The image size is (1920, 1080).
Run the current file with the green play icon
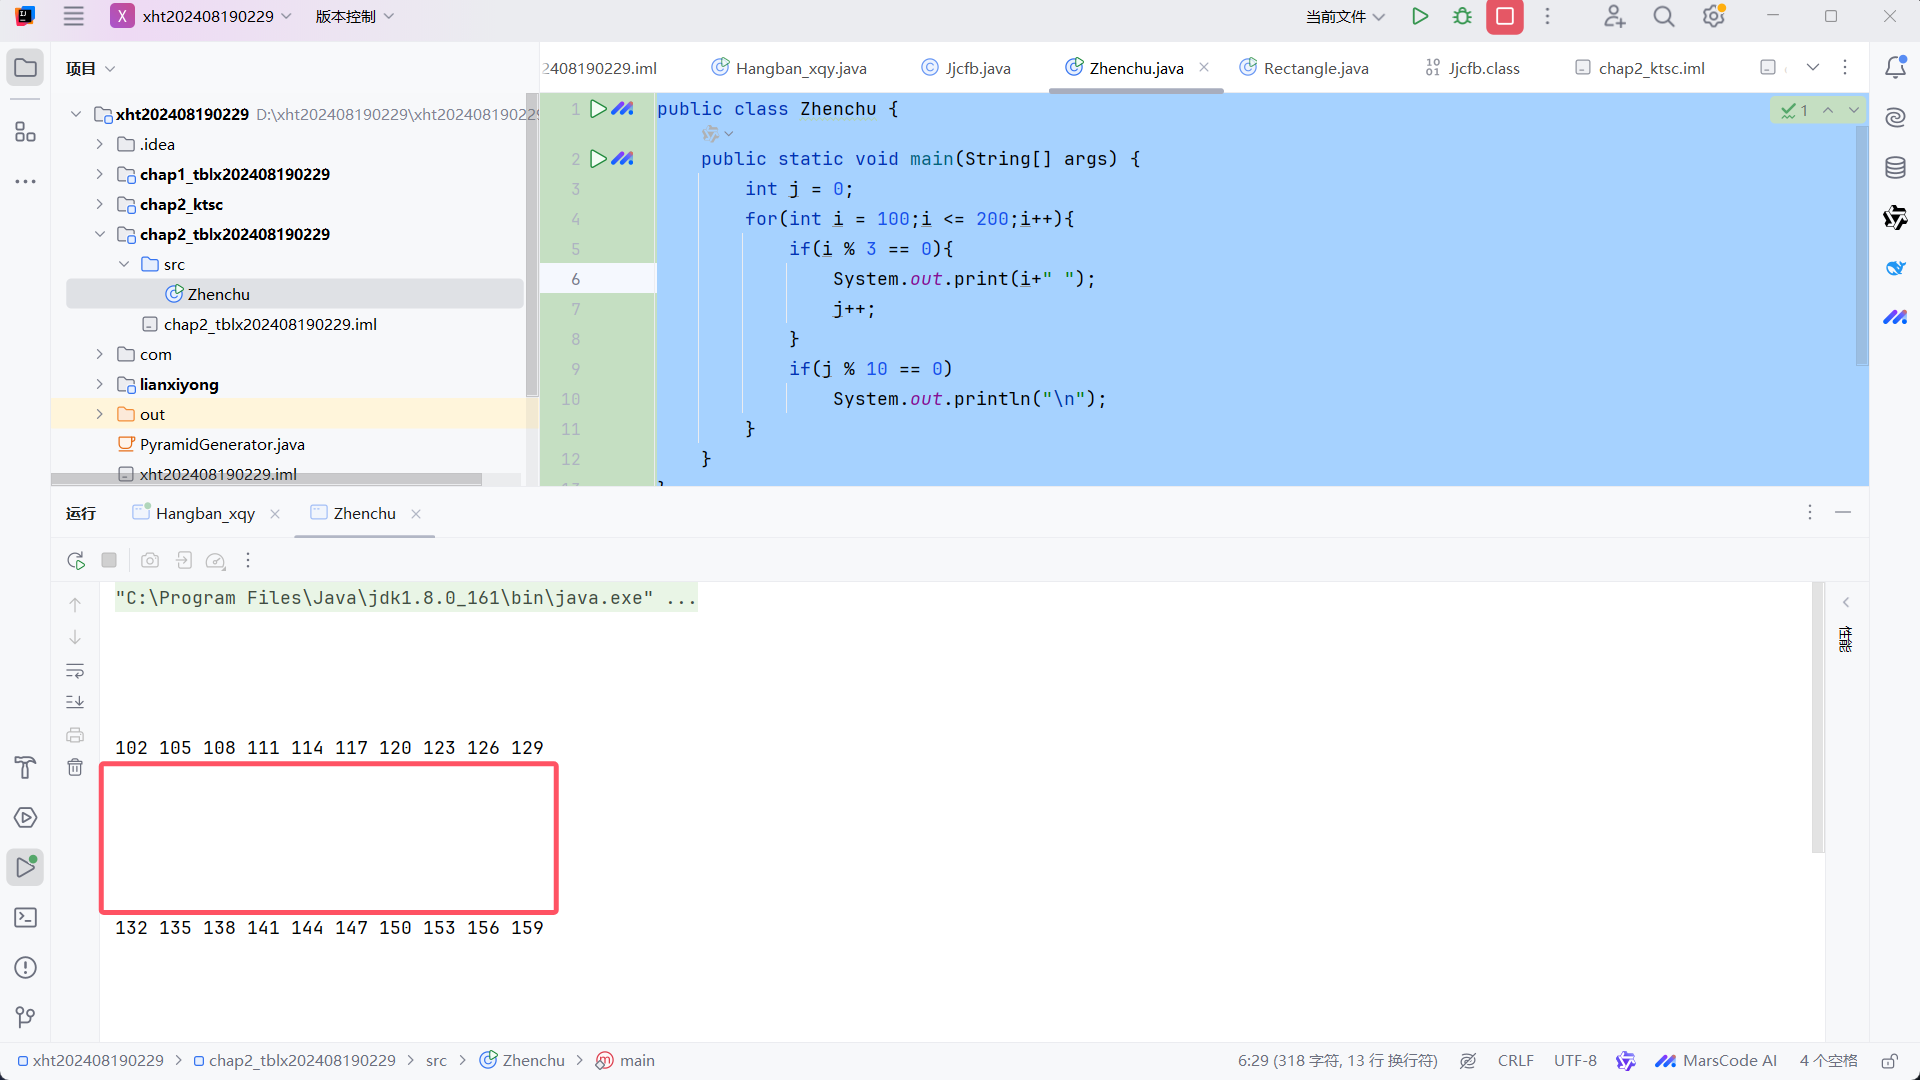1419,16
